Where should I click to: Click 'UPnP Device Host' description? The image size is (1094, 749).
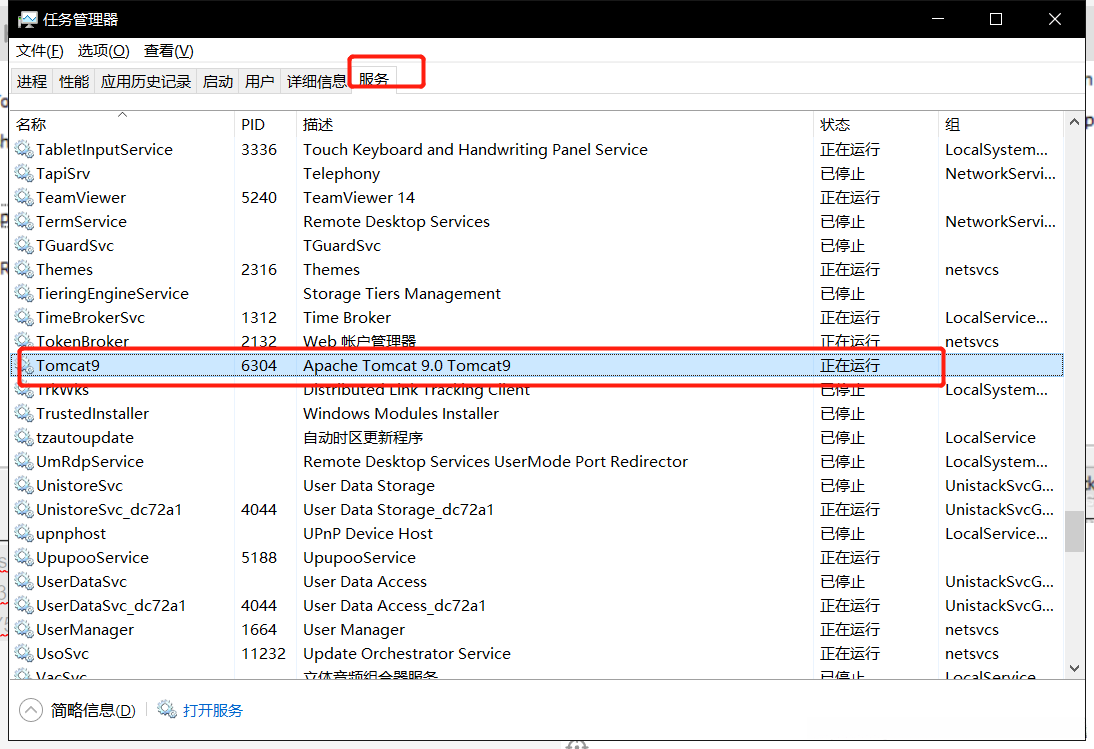click(368, 534)
